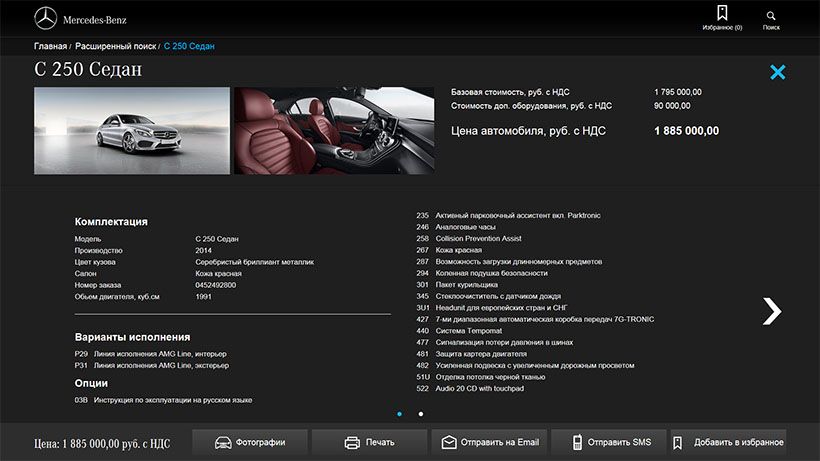This screenshot has height=461, width=820.
Task: Click the camera icon on Фотографии button
Action: [x=223, y=442]
